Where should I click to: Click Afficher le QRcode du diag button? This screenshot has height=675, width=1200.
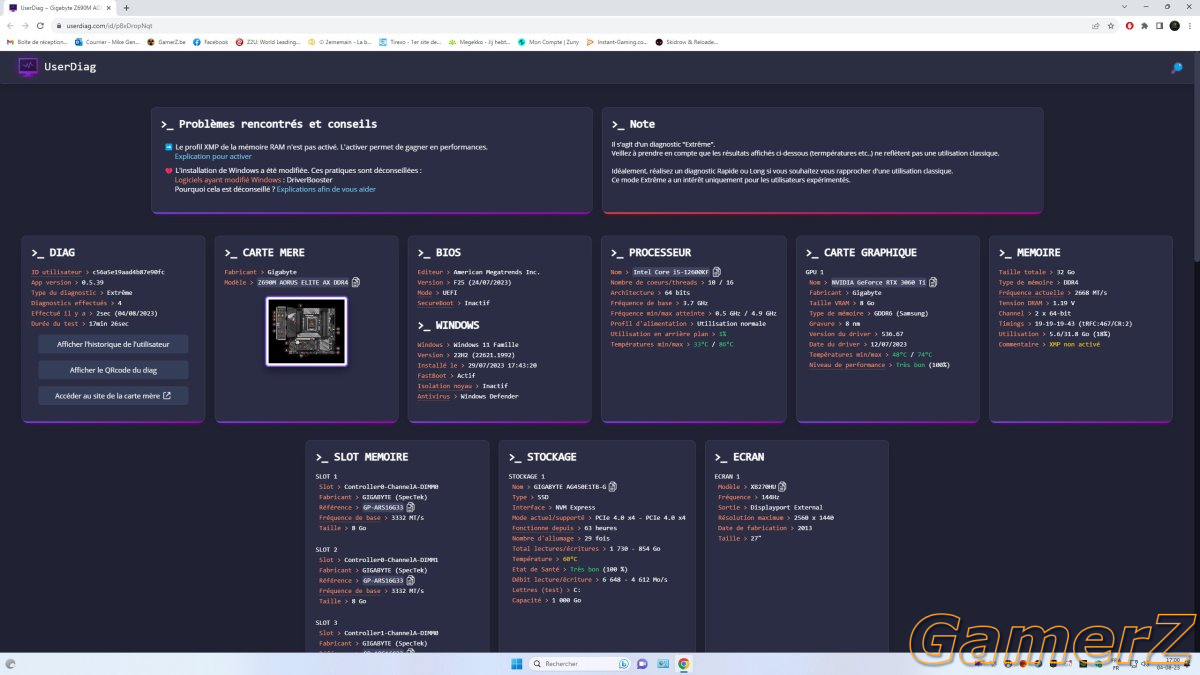113,370
